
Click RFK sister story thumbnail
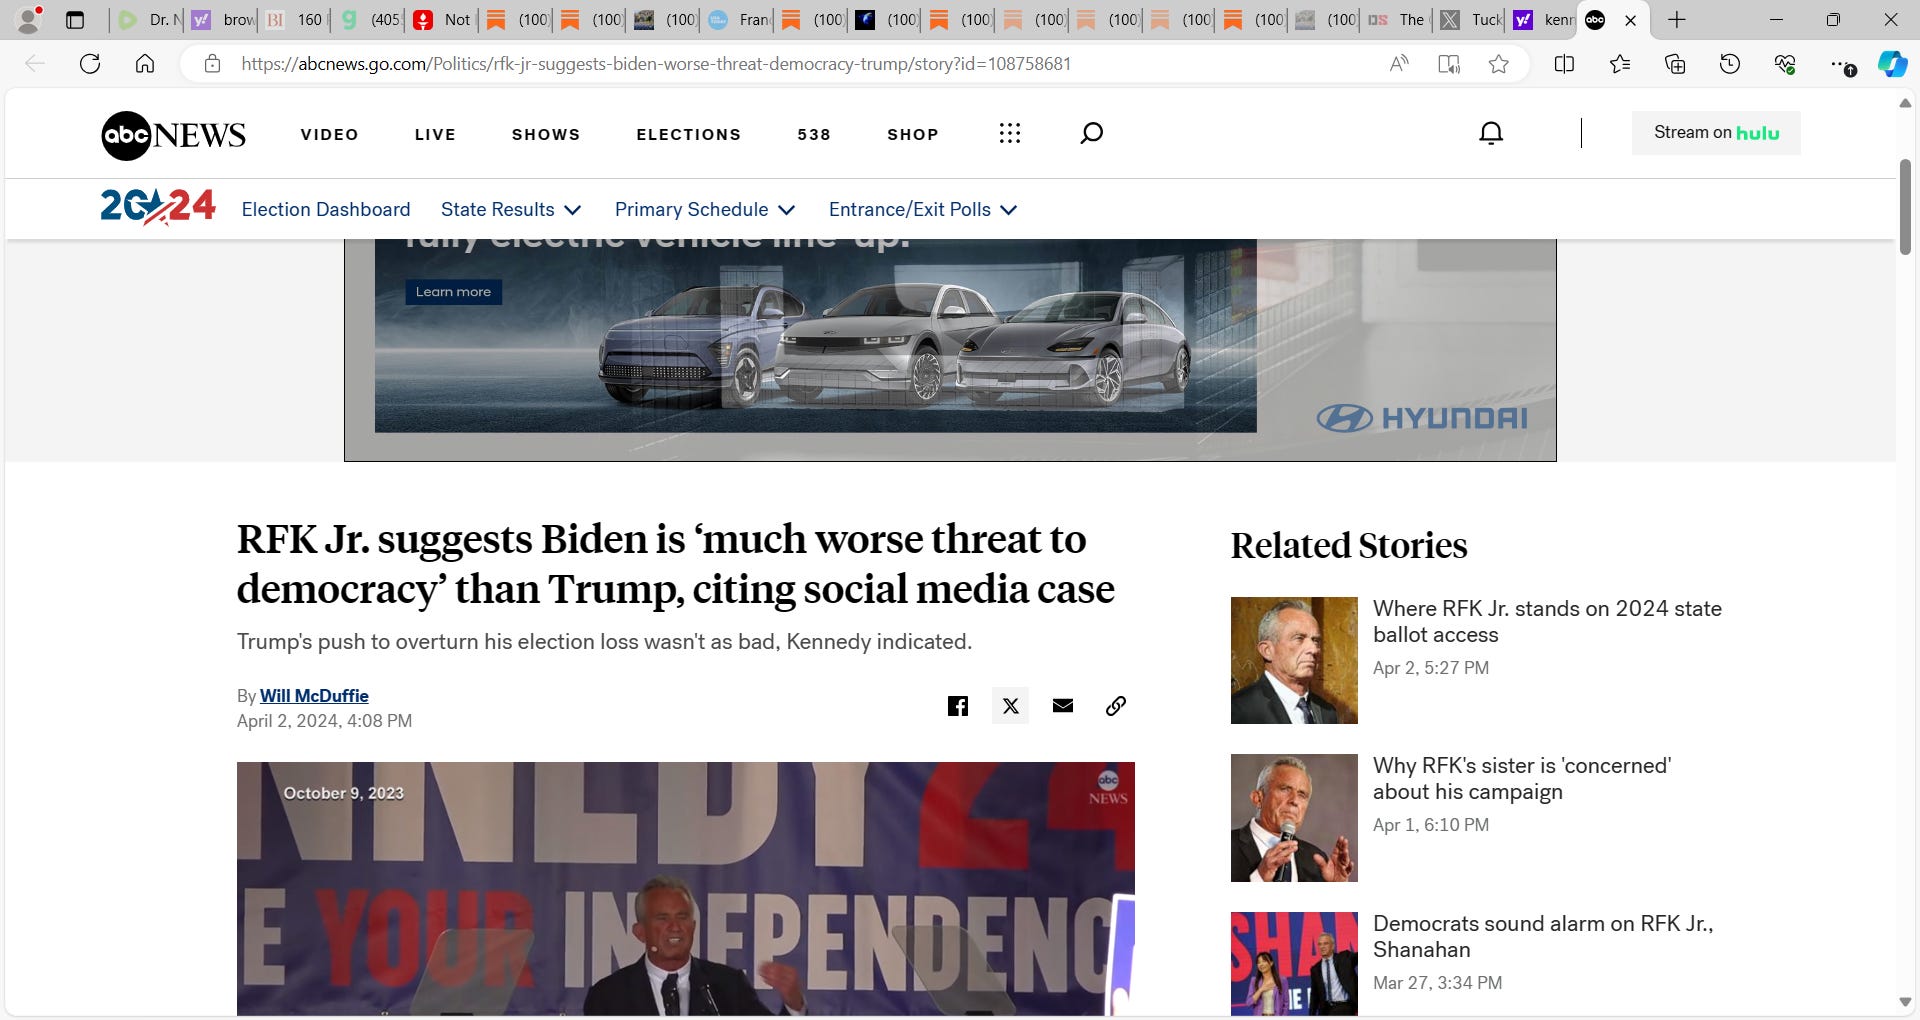[x=1294, y=818]
